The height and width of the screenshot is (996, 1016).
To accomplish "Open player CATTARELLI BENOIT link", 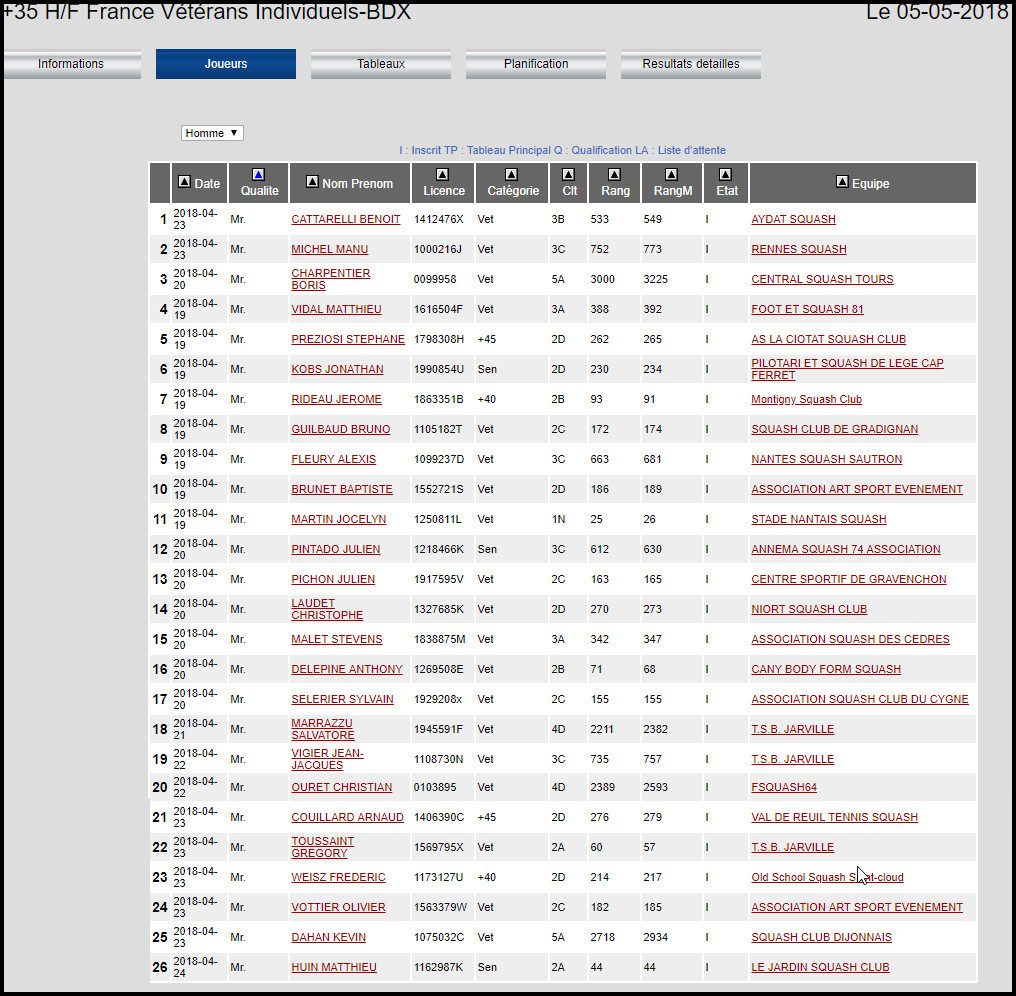I will pos(346,219).
